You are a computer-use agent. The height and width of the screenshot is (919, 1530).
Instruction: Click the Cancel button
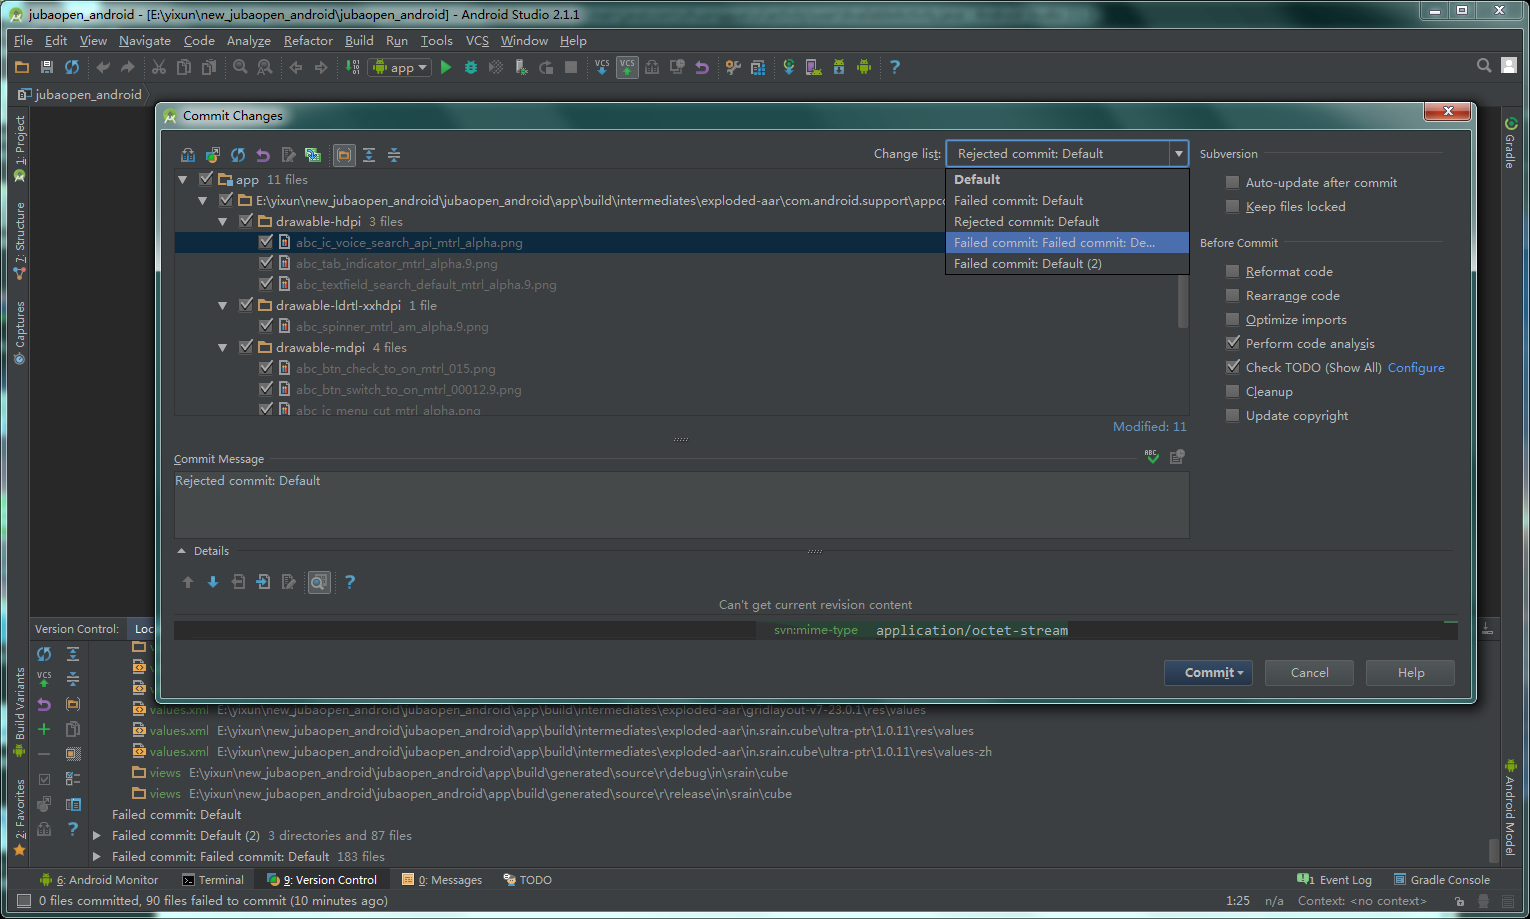[1309, 673]
